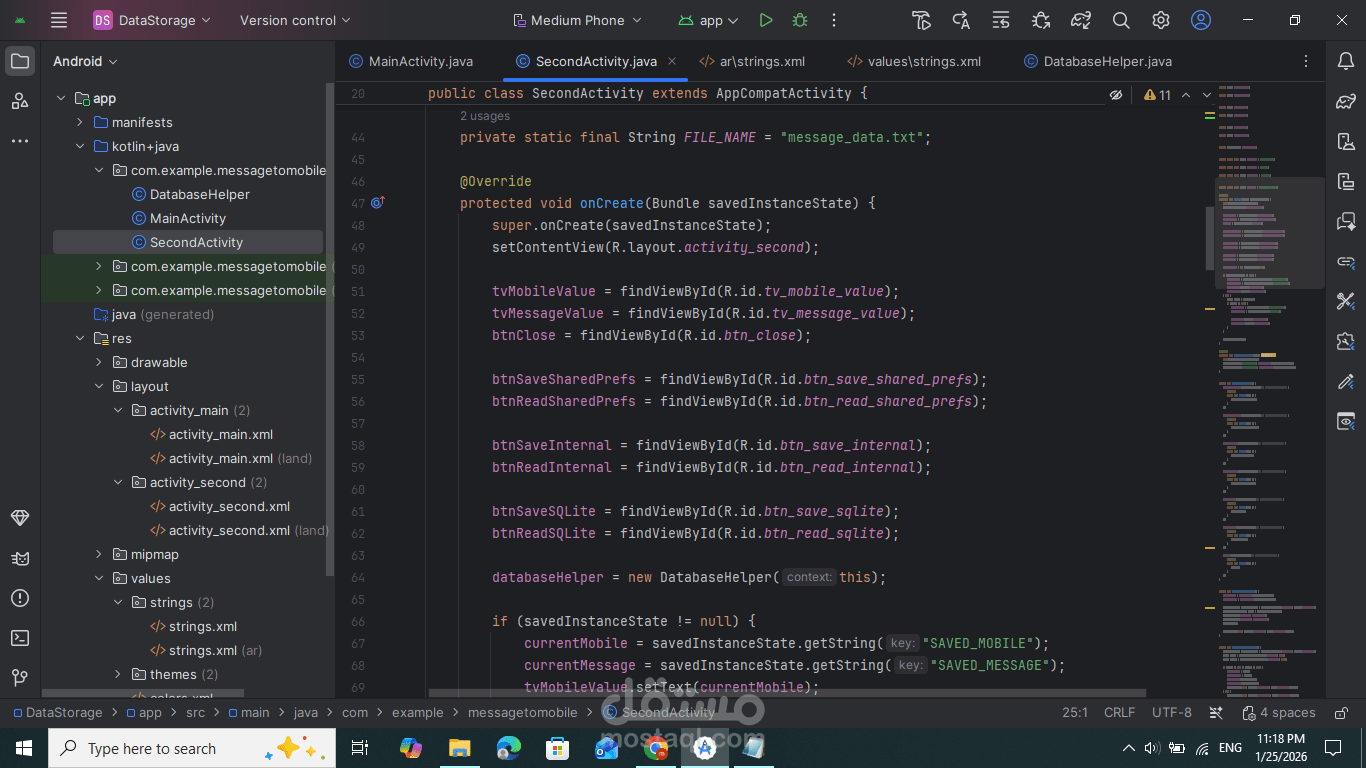The height and width of the screenshot is (768, 1366).
Task: Open the Notifications bell panel
Action: click(x=1346, y=61)
